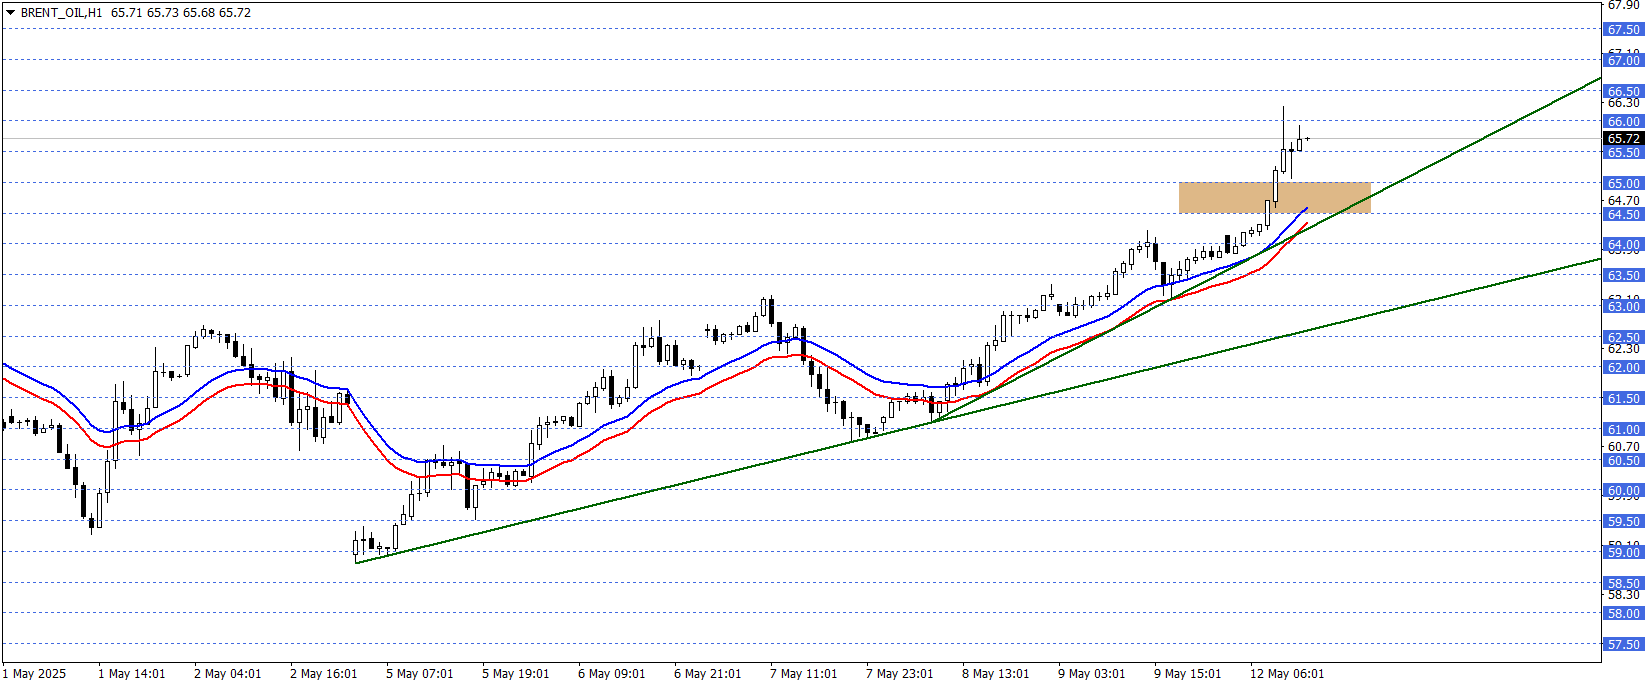Click the 67.00 price level label

point(1623,61)
